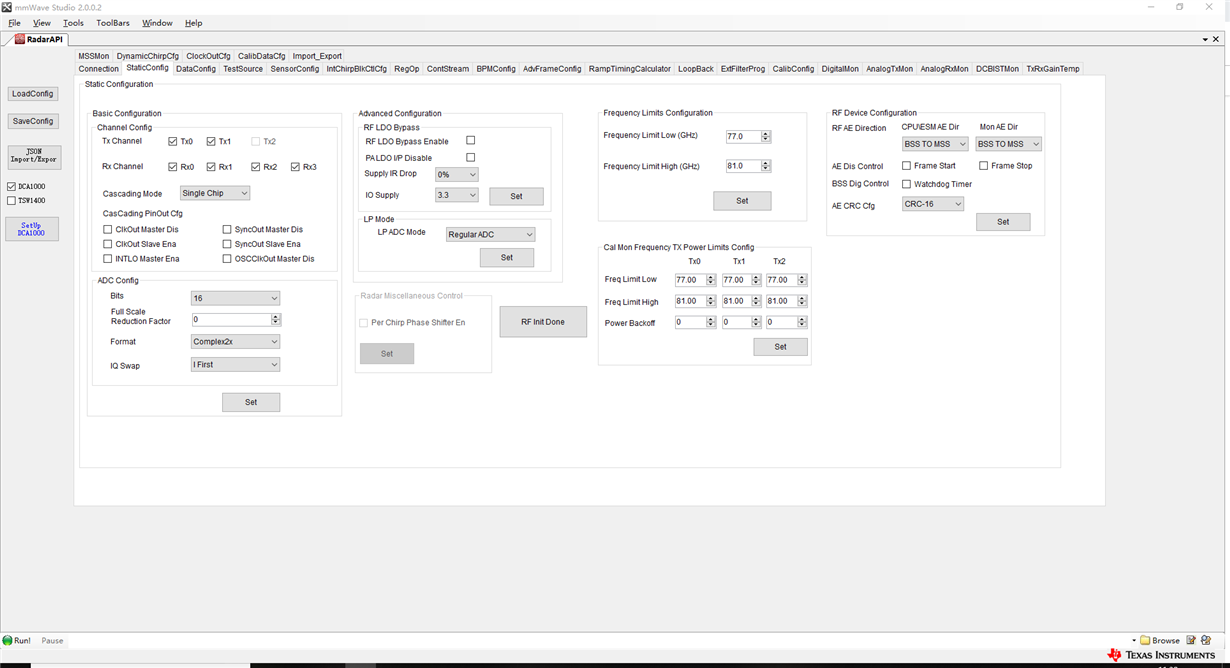Click Set under LP Mode

point(507,258)
